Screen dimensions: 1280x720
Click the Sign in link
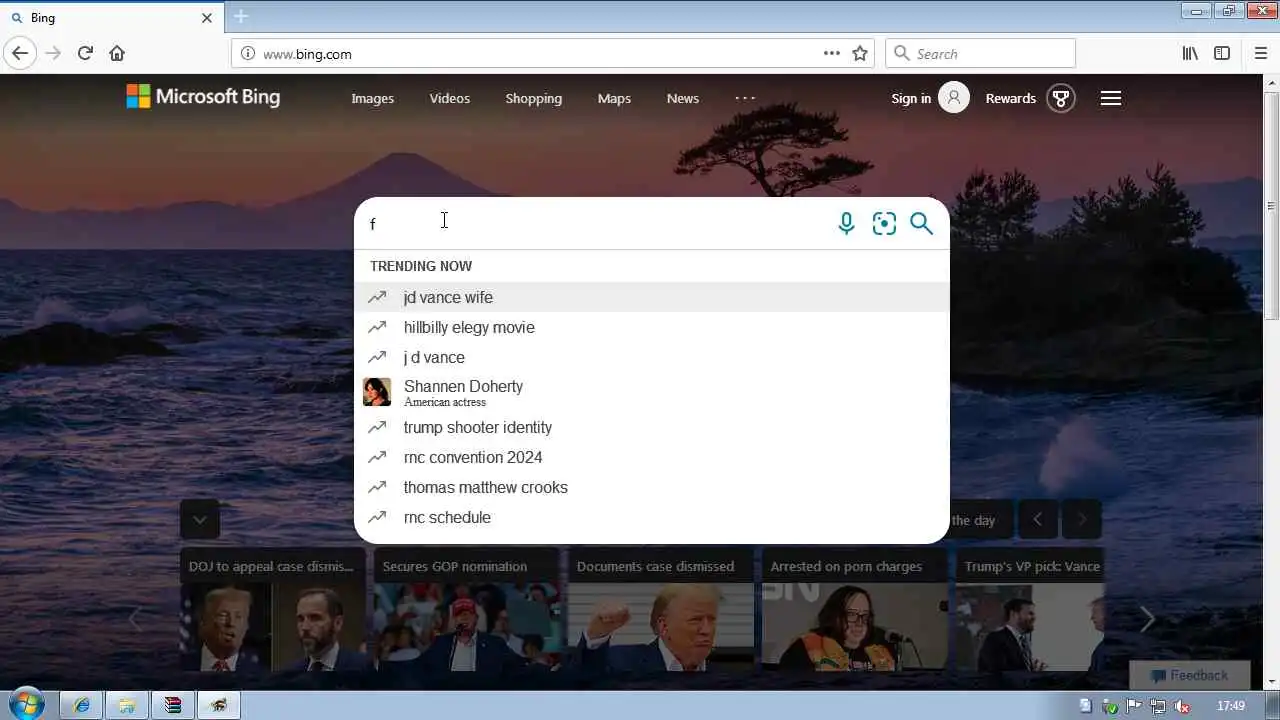click(911, 98)
